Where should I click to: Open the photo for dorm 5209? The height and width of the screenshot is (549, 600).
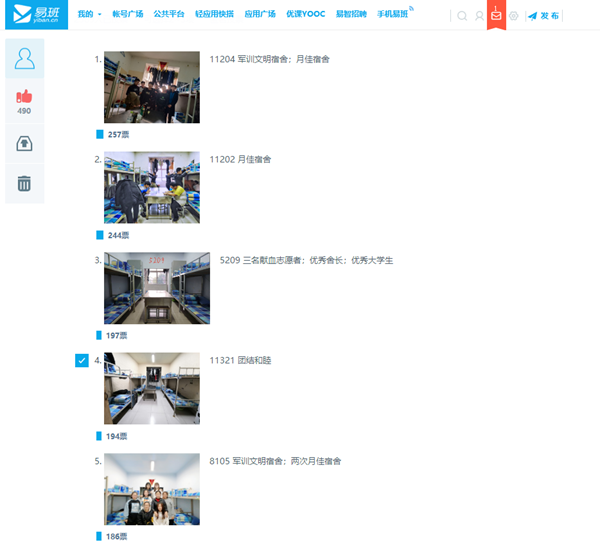157,288
